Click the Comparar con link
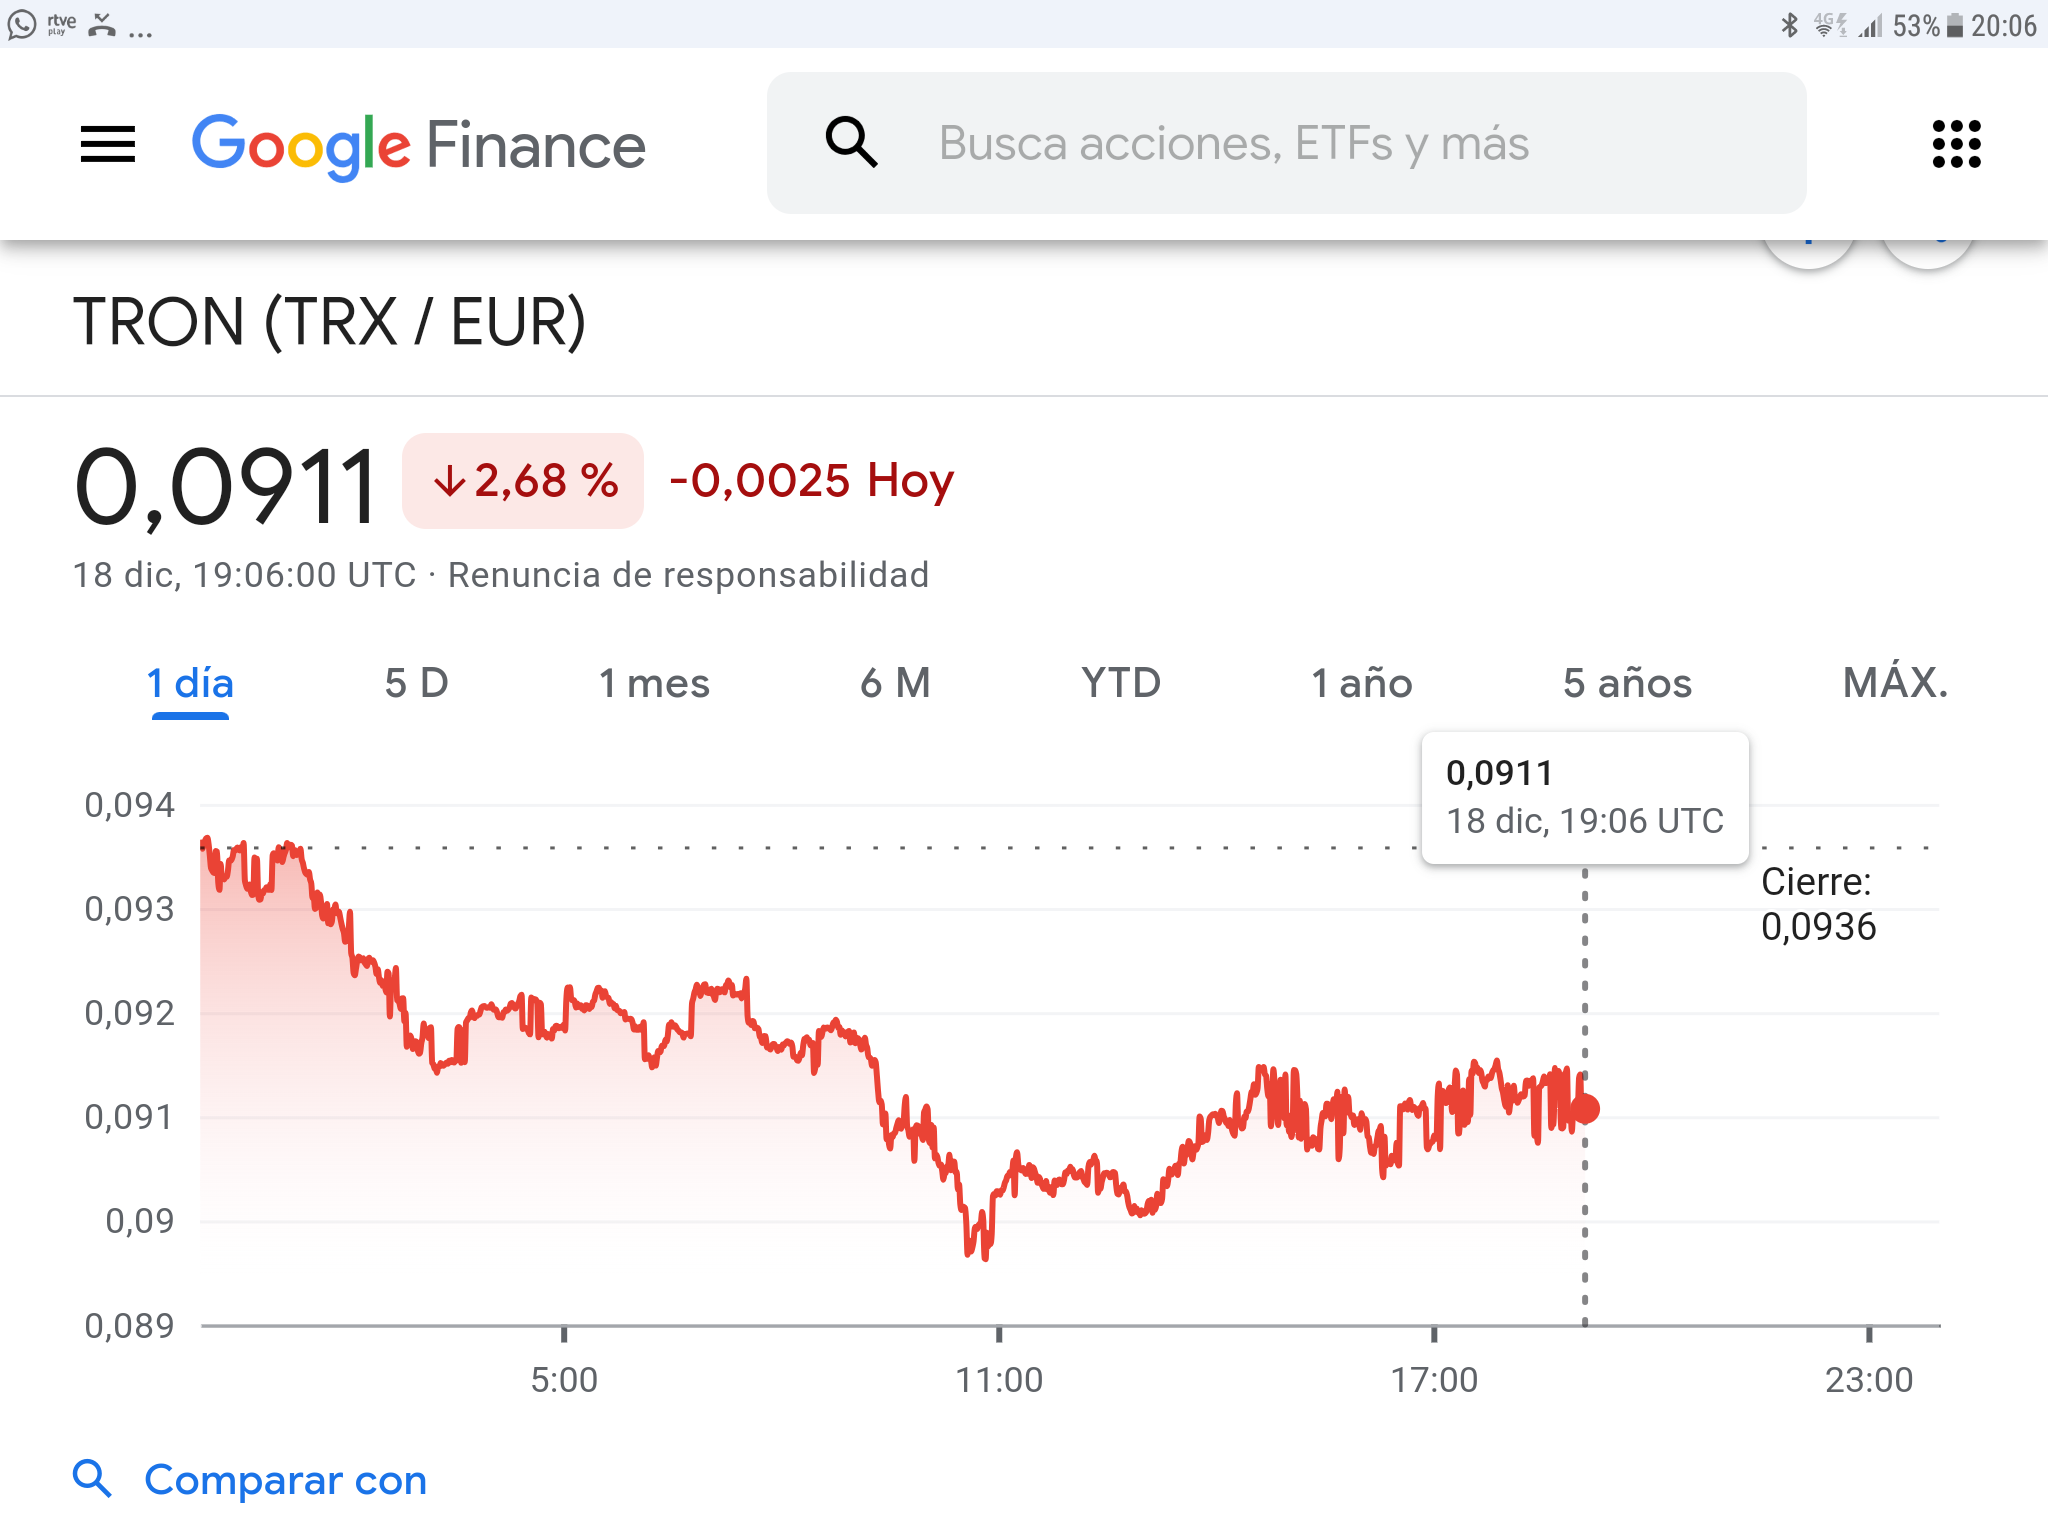 coord(286,1480)
